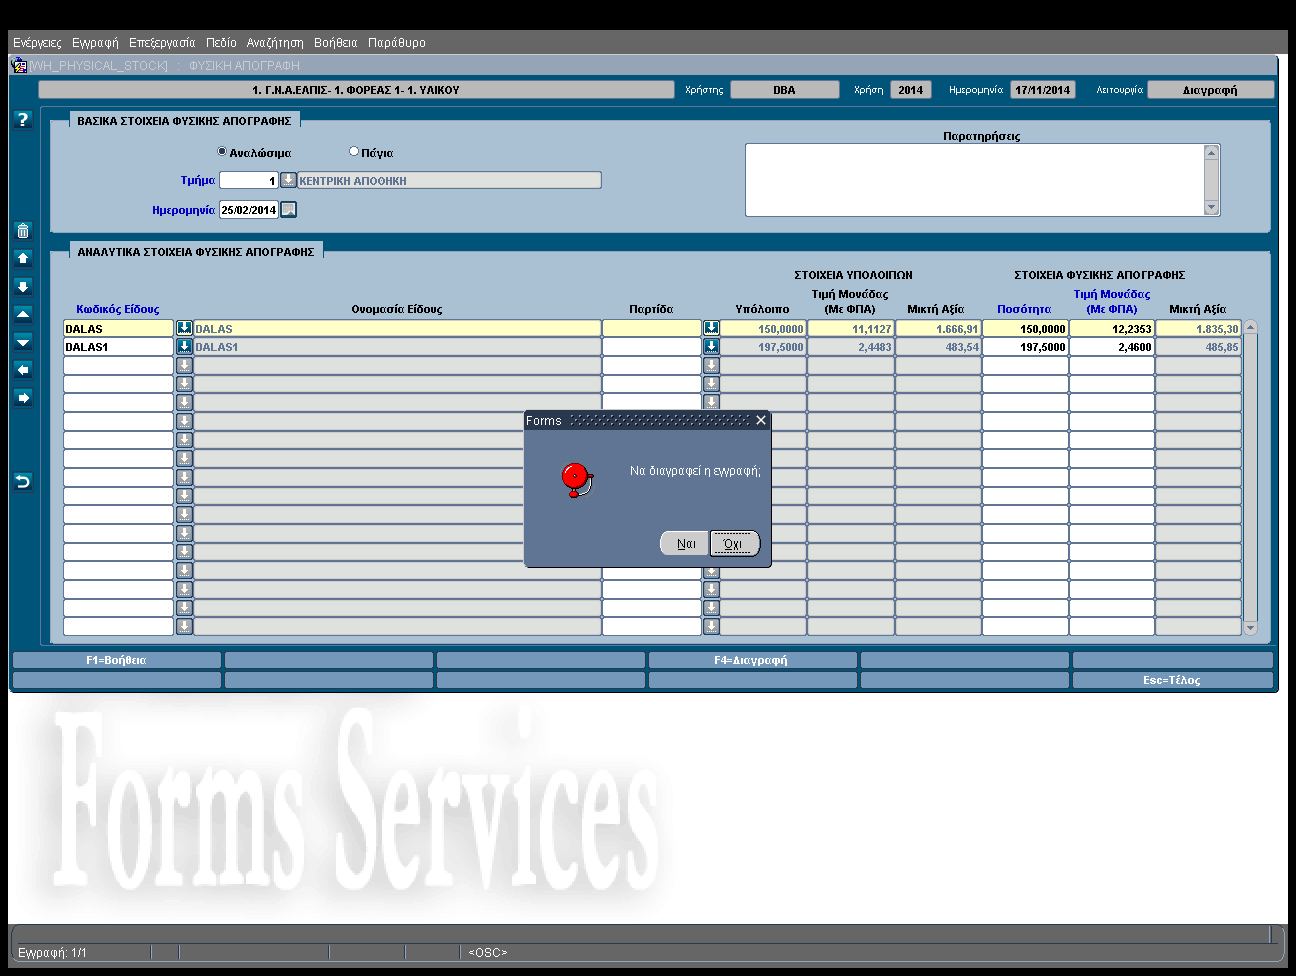
Task: Open item code lookup on last grid row
Action: click(x=184, y=626)
